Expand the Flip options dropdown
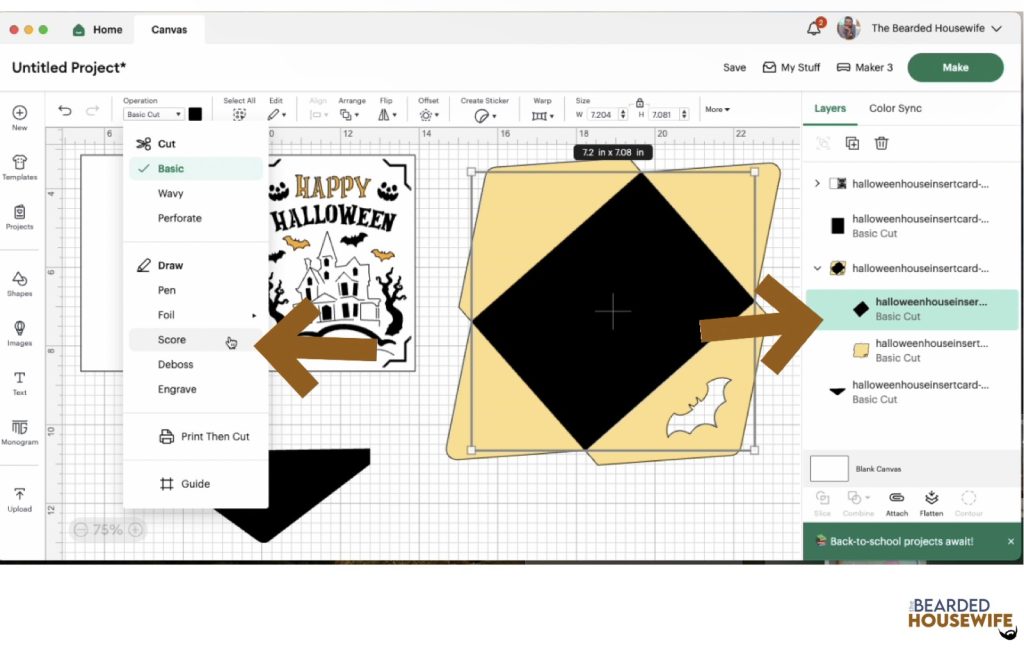The height and width of the screenshot is (651, 1024). [388, 114]
